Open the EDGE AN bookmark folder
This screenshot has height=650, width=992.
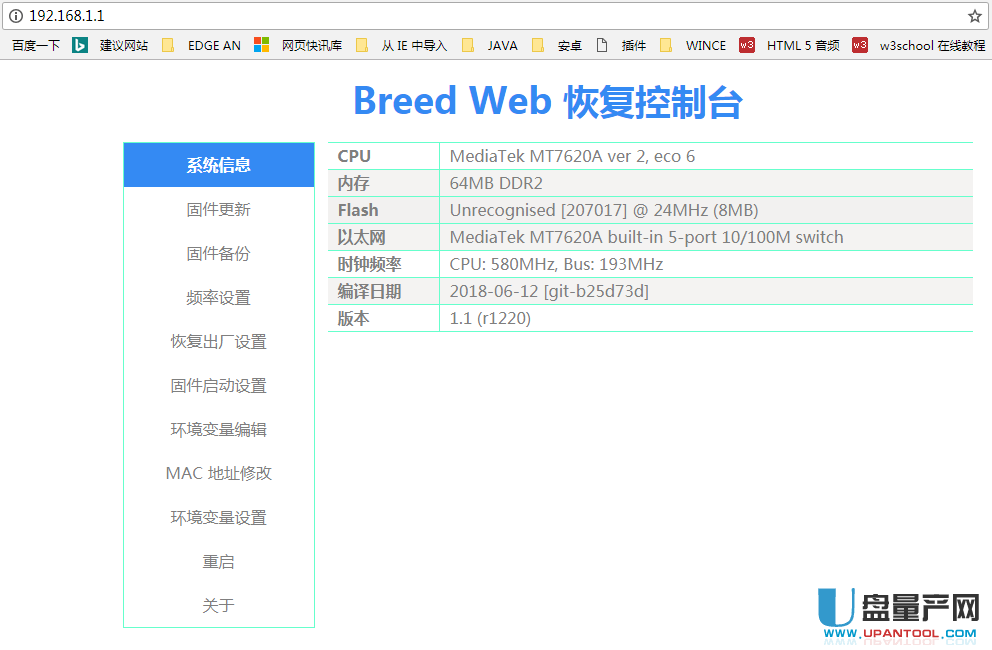click(x=202, y=45)
